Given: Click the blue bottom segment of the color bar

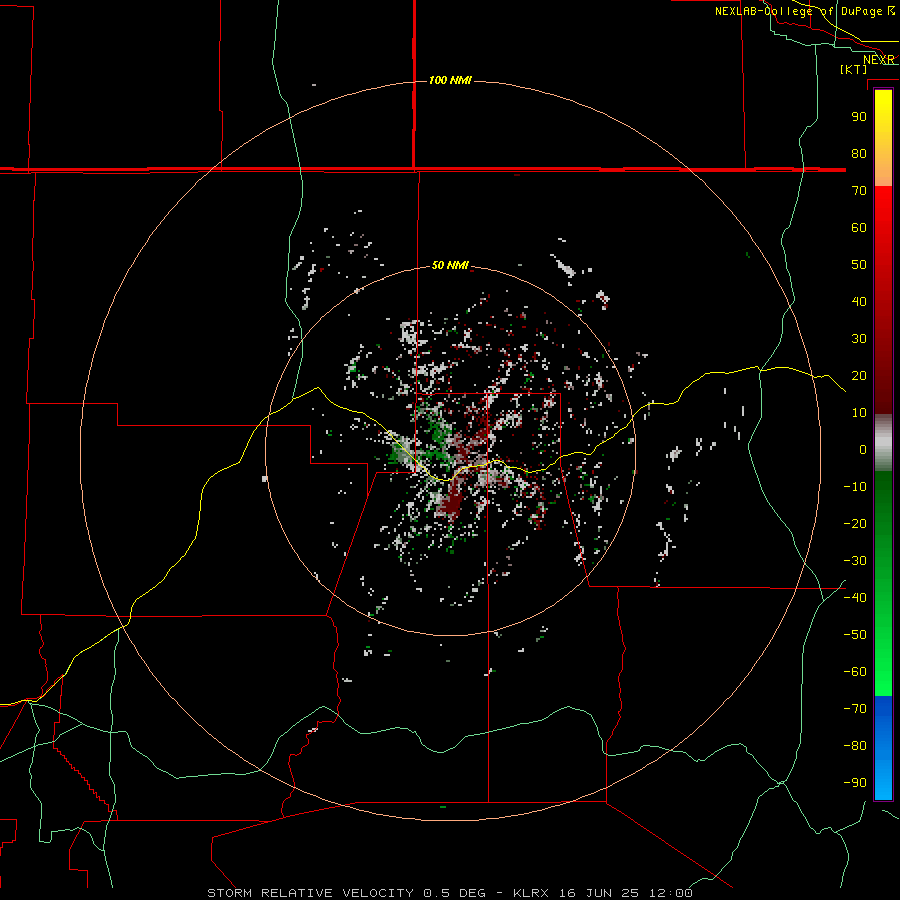Looking at the screenshot, I should (883, 748).
